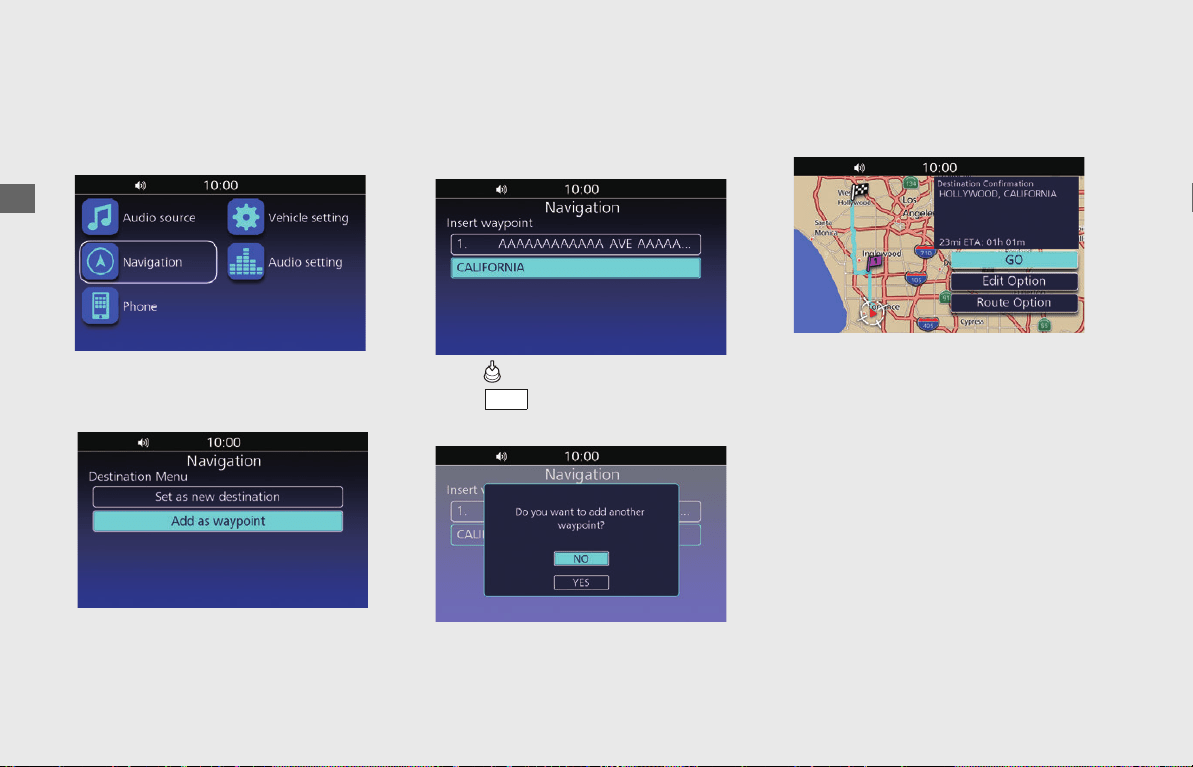Click the Phone label
1193x767 pixels.
tap(140, 307)
